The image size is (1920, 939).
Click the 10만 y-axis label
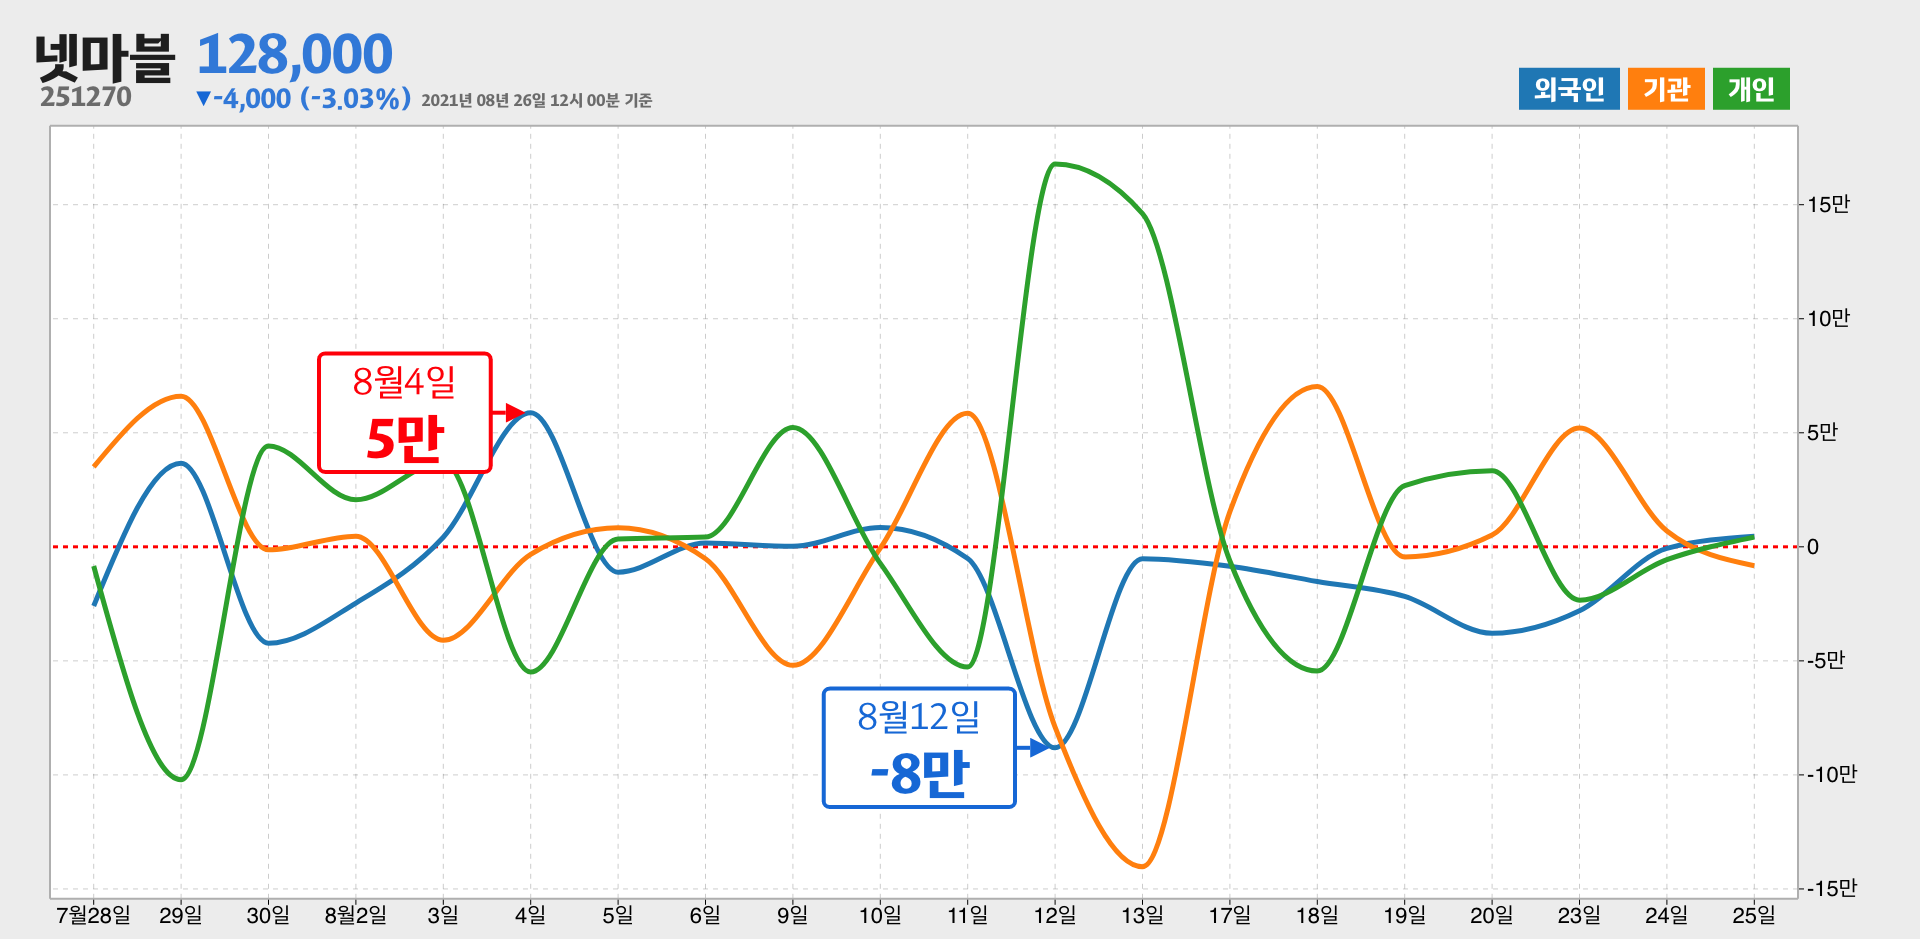(1829, 319)
